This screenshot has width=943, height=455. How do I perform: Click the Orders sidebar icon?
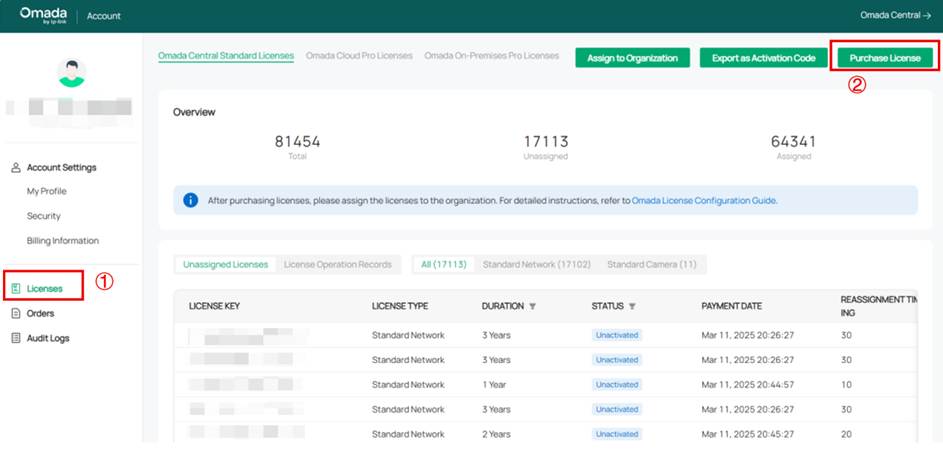(x=16, y=313)
